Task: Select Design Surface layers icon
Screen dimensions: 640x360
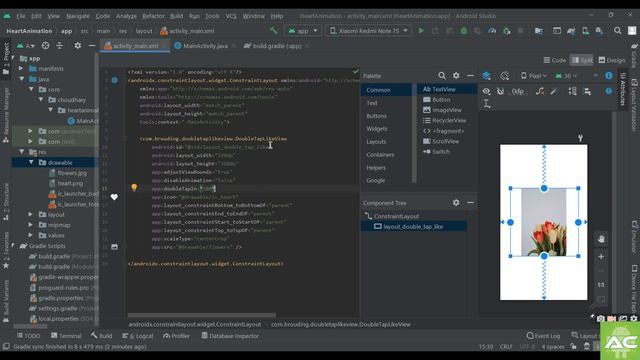Action: tap(486, 76)
